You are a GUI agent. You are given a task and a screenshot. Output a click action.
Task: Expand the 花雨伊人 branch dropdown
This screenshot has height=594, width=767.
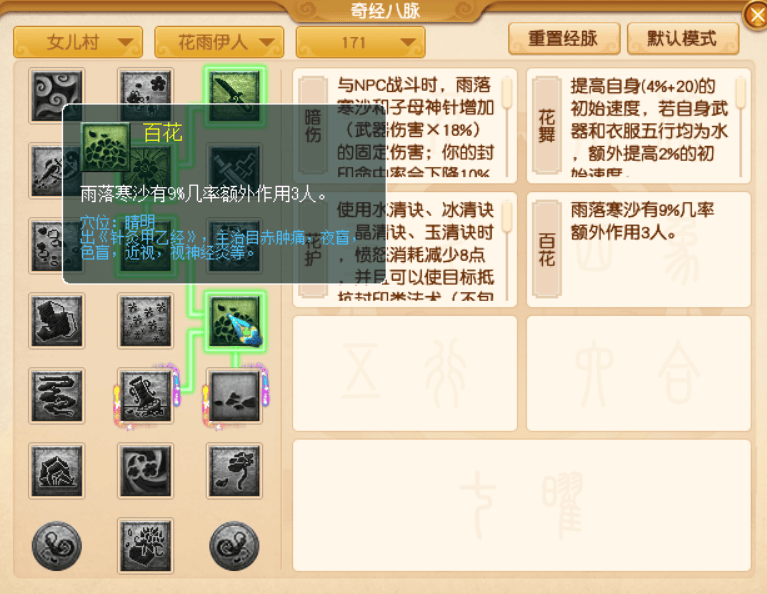[219, 42]
